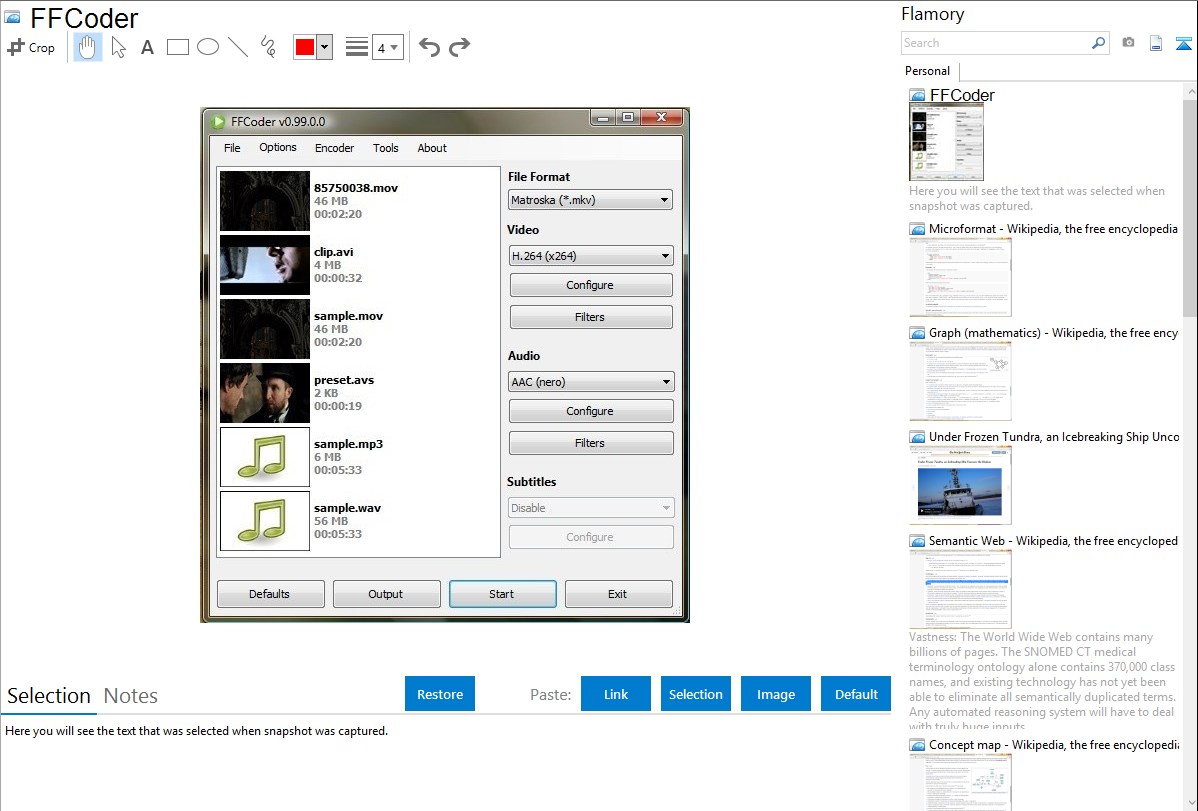Switch to the Personal tab
This screenshot has width=1198, height=811.
coord(928,71)
